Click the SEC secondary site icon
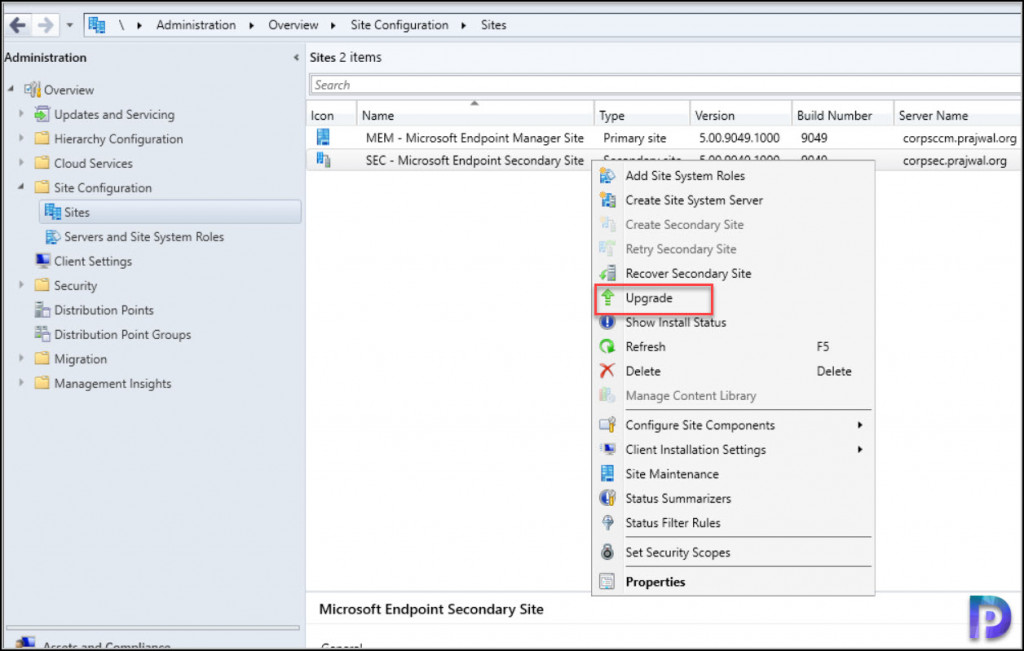The height and width of the screenshot is (651, 1024). tap(323, 160)
